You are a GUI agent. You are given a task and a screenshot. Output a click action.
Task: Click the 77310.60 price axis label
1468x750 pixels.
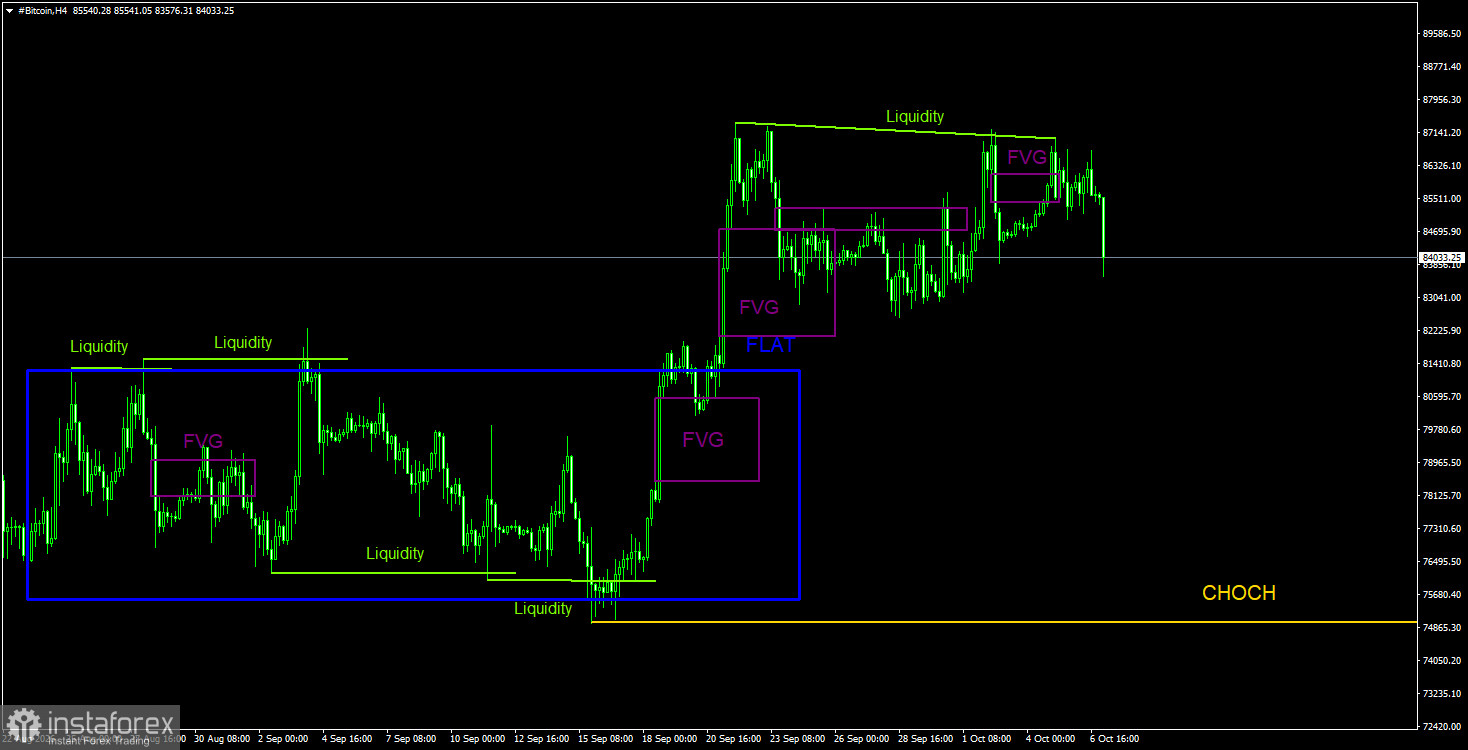point(1442,528)
